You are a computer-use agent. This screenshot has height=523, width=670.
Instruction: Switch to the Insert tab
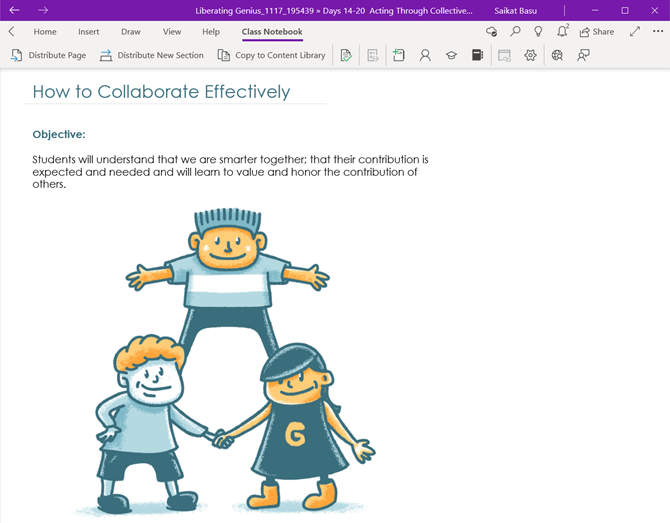point(88,32)
